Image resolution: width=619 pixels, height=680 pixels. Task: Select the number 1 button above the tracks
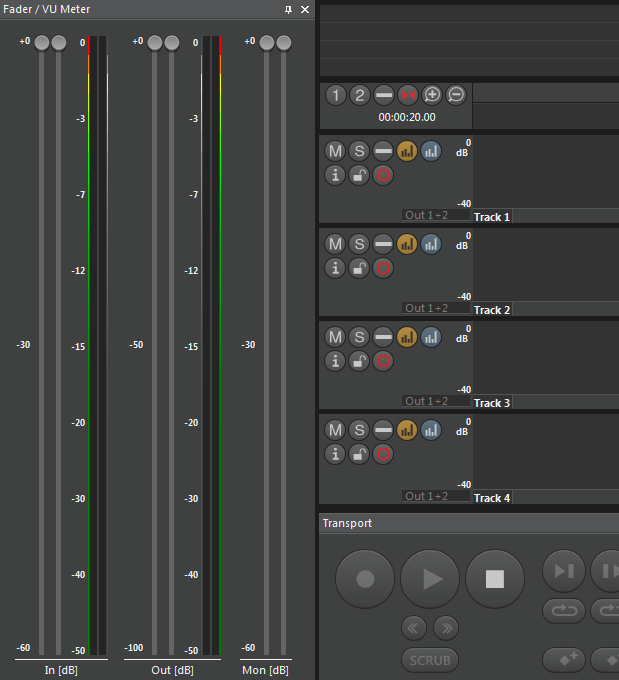pyautogui.click(x=336, y=95)
